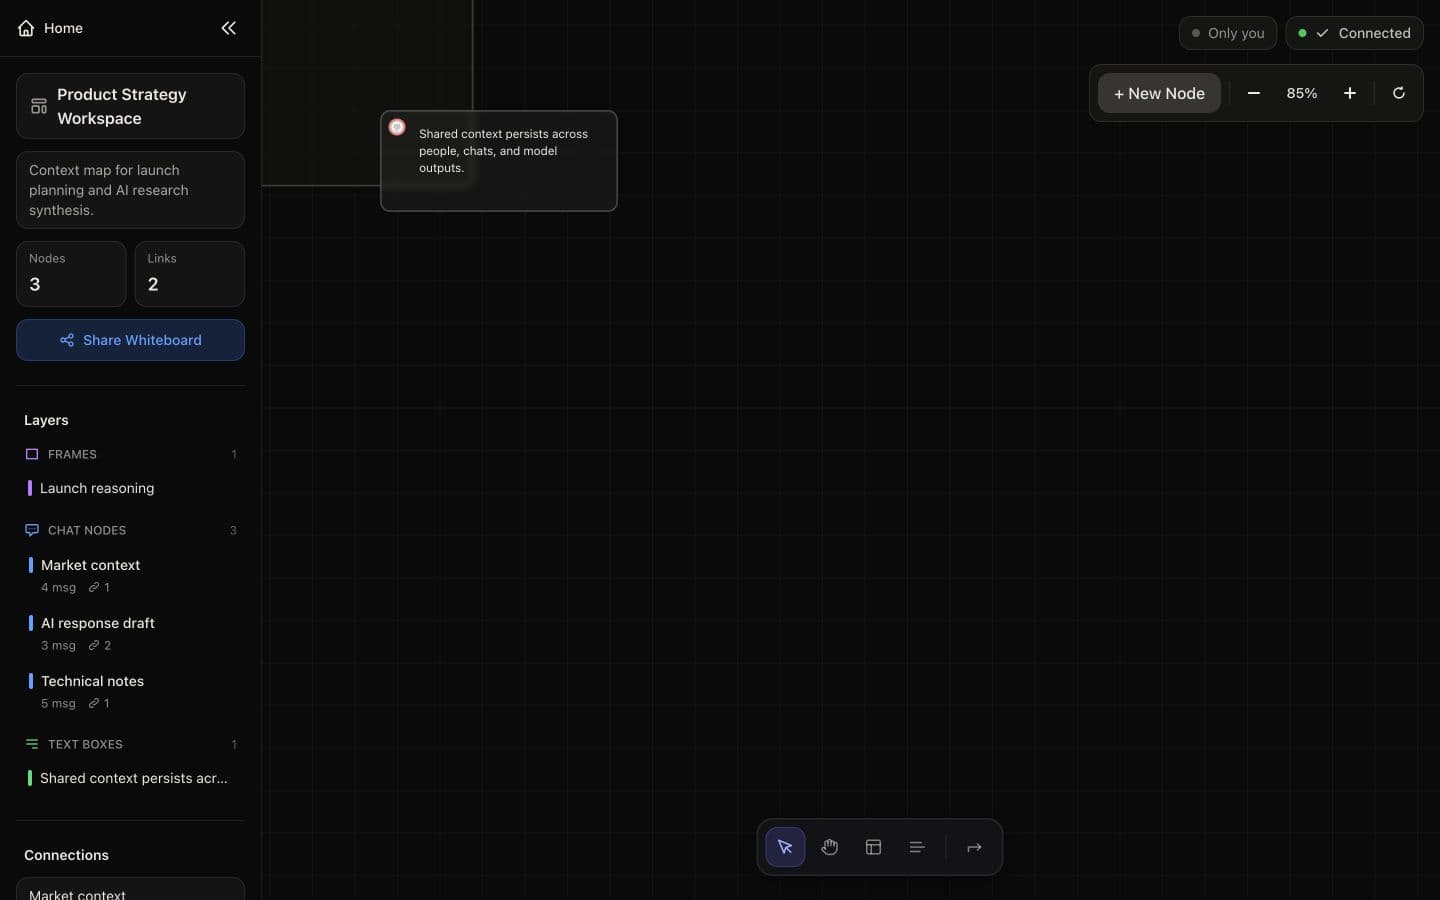Click the Only you visibility badge

[x=1228, y=33]
